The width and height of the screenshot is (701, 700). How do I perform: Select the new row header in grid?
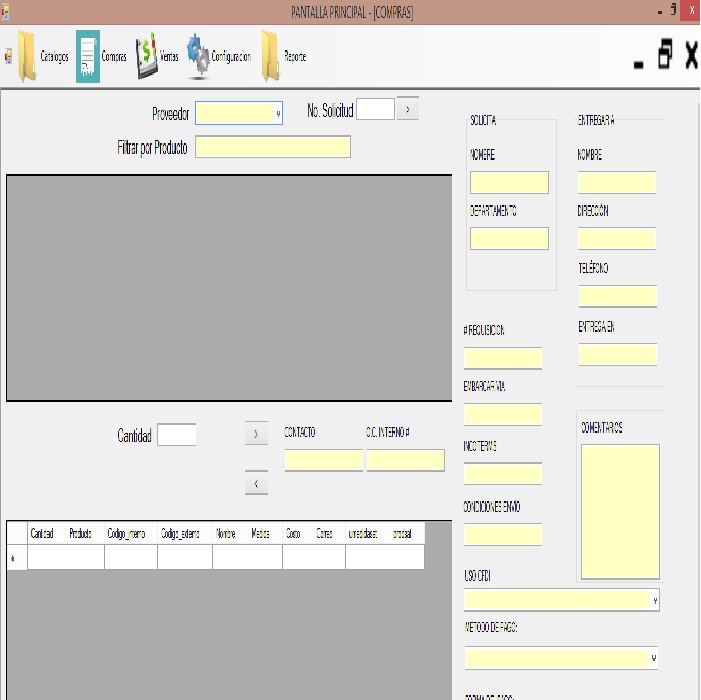pos(16,557)
